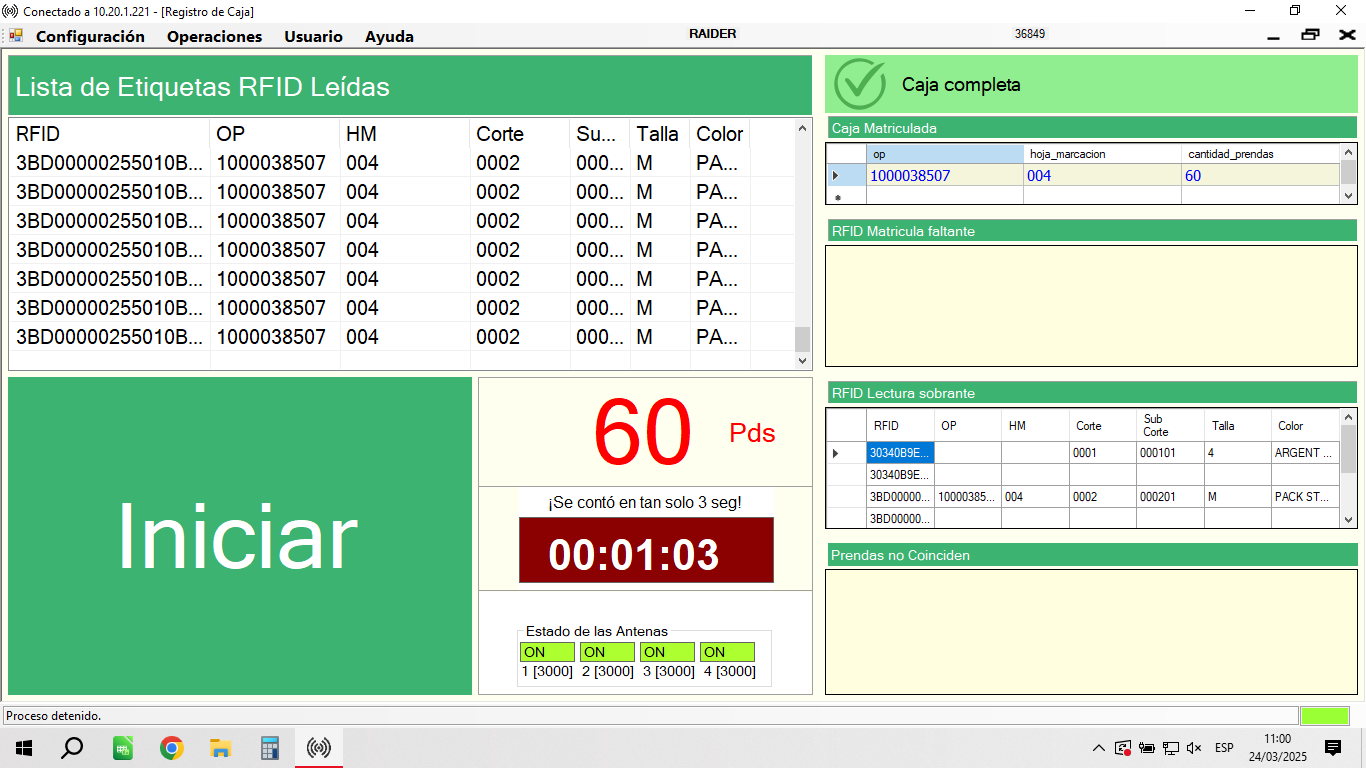This screenshot has height=768, width=1366.
Task: Open the Ayuda menu
Action: [x=389, y=37]
